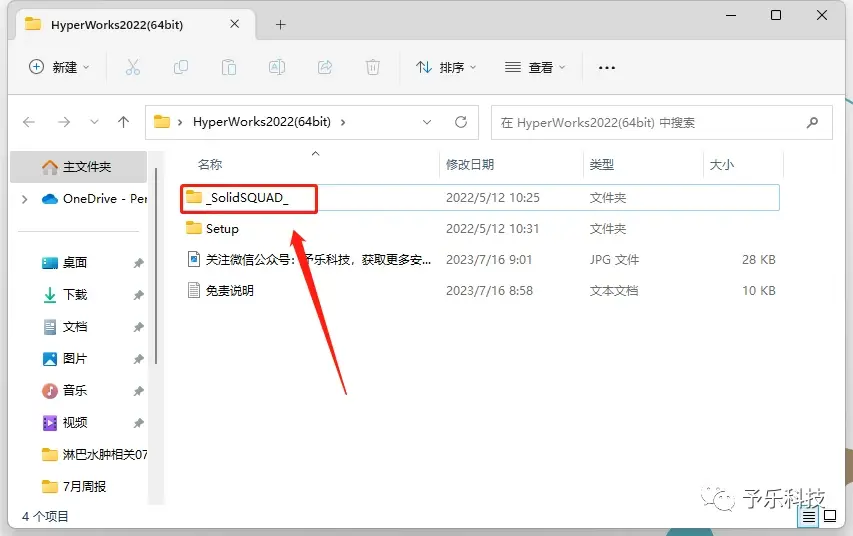This screenshot has width=853, height=536.
Task: Unpin 文档 via its pin icon
Action: tap(139, 327)
